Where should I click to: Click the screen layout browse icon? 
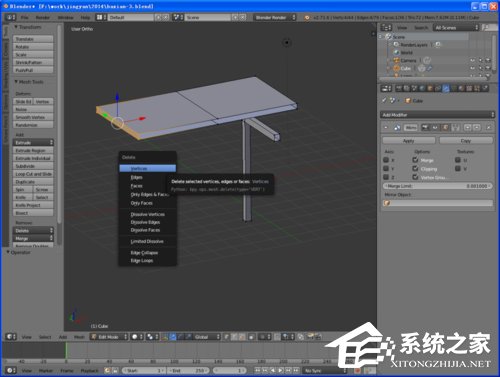(101, 17)
